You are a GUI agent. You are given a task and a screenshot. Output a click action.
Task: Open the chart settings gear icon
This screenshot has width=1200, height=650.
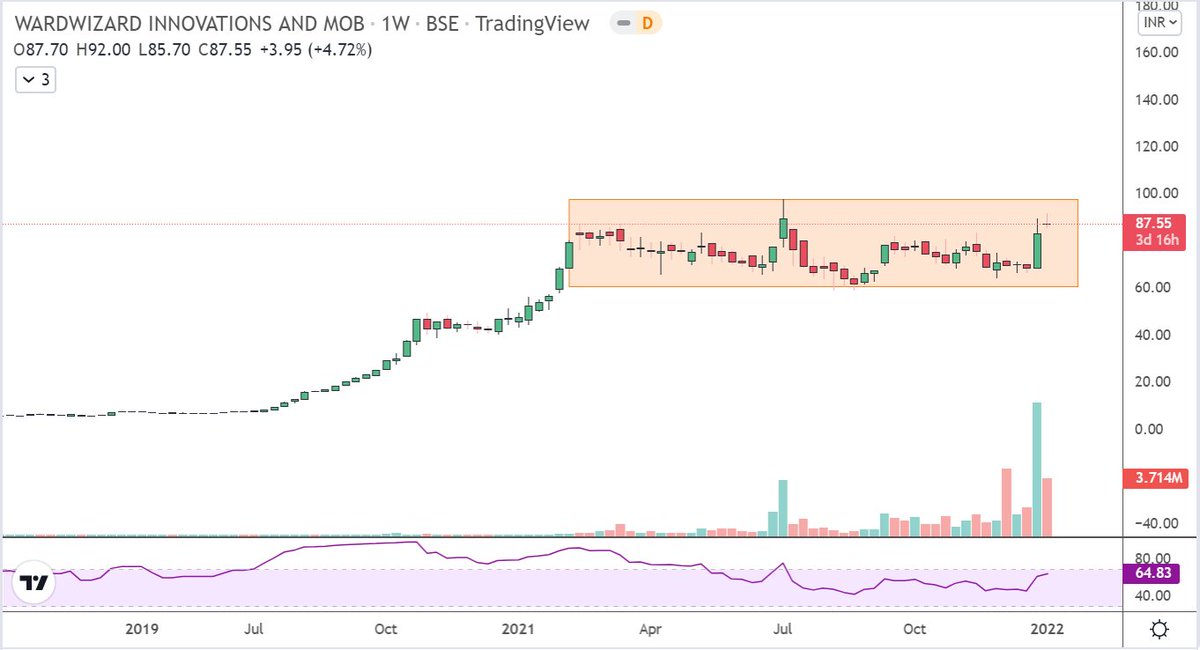pos(1160,630)
